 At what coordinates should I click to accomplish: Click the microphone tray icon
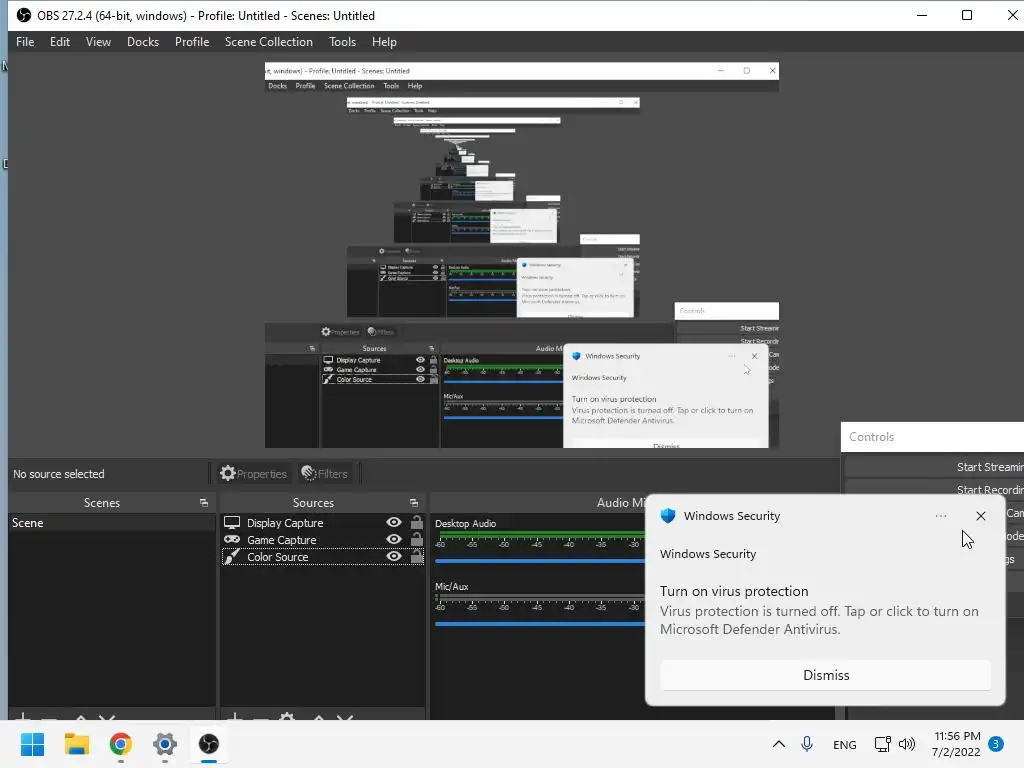[x=807, y=744]
